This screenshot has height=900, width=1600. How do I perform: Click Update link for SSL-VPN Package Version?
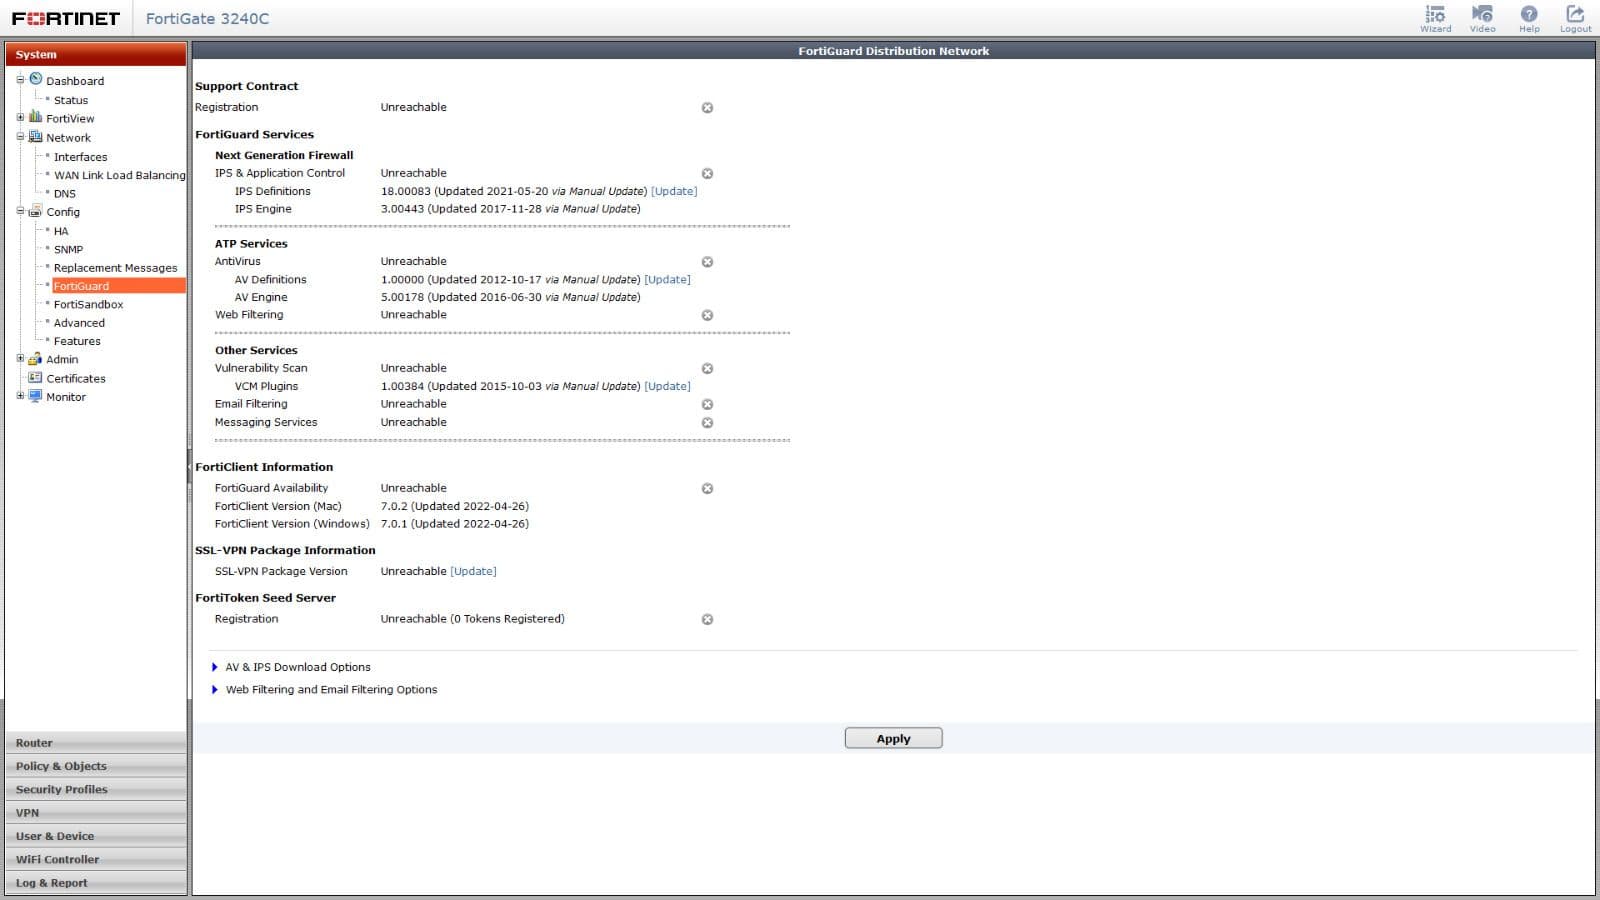pos(473,572)
